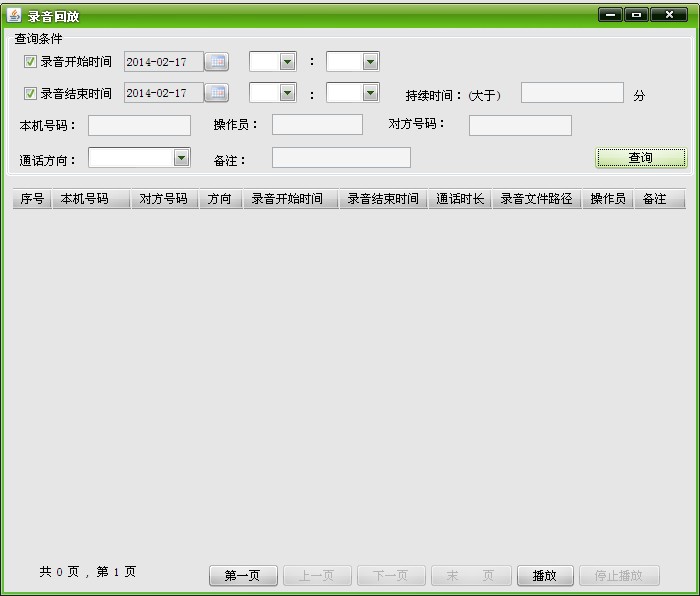Click the Java app icon in title bar

point(14,15)
